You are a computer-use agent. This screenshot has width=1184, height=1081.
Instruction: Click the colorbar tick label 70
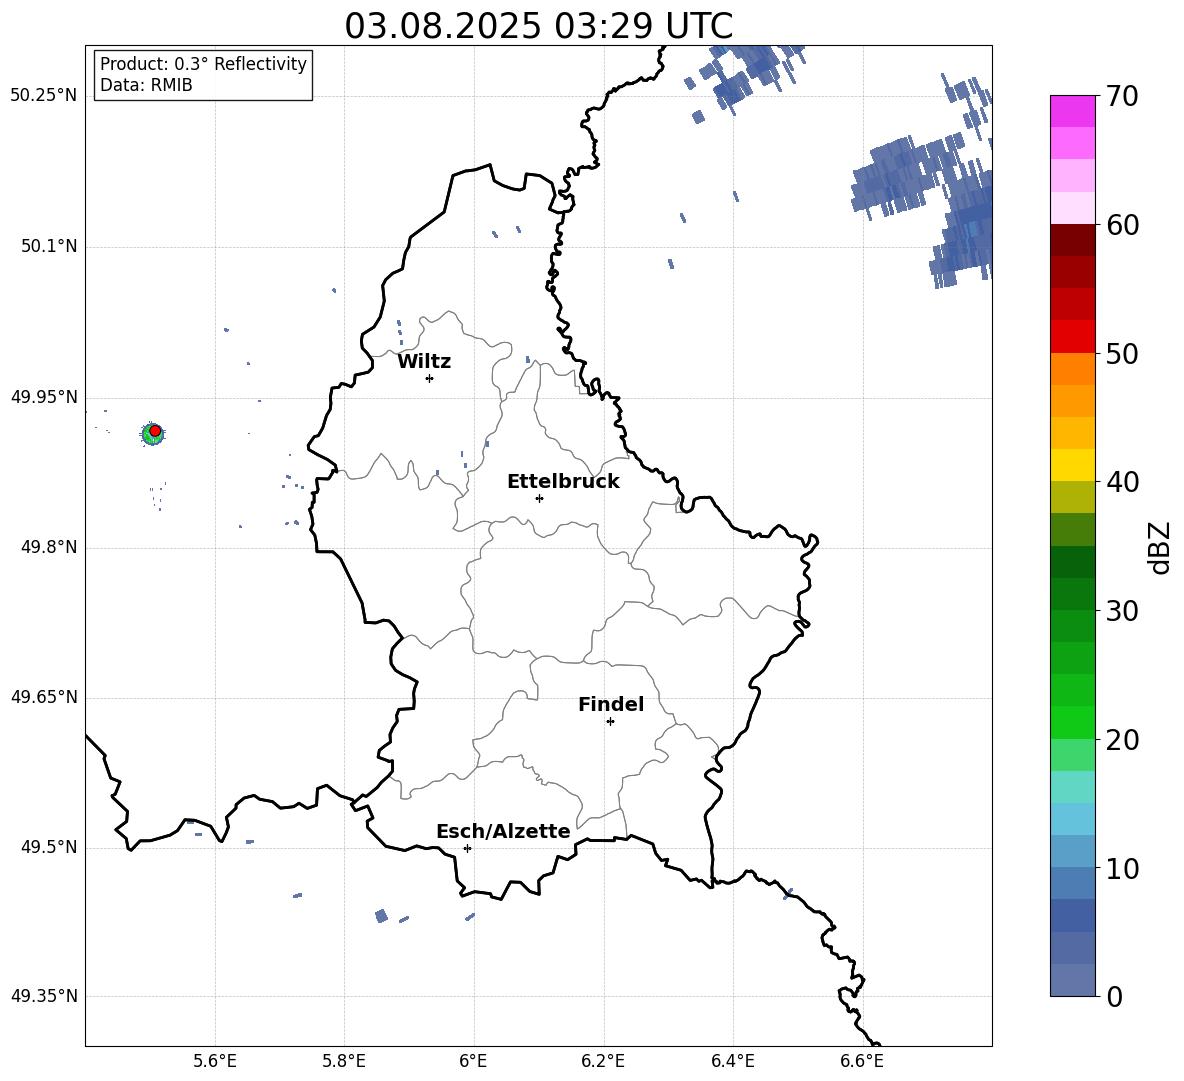(x=1122, y=97)
